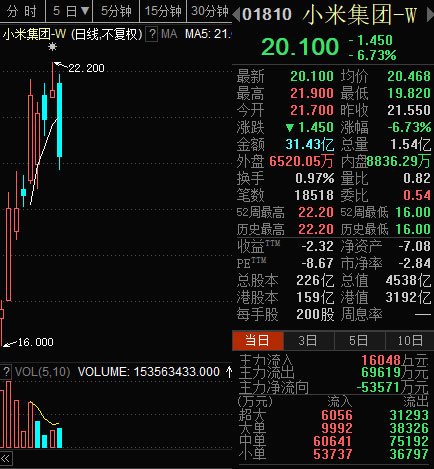Click the 市净率 value -2.84
Image resolution: width=434 pixels, height=469 pixels.
pos(414,264)
